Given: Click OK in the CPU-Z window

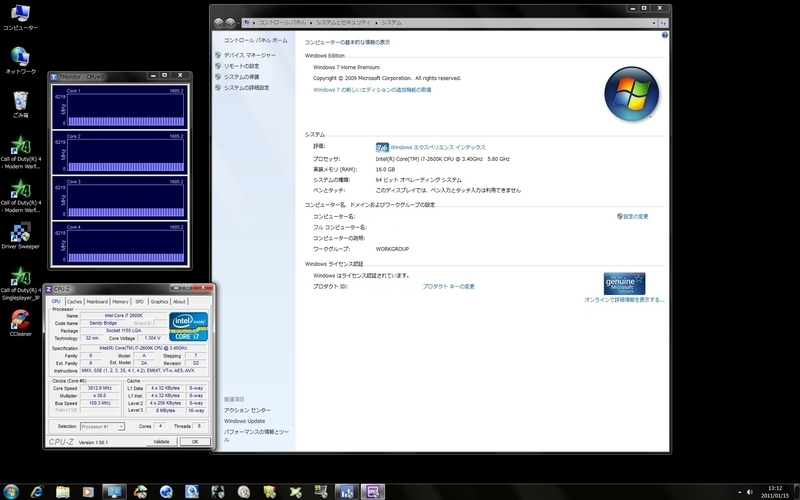Looking at the screenshot, I should (x=195, y=442).
